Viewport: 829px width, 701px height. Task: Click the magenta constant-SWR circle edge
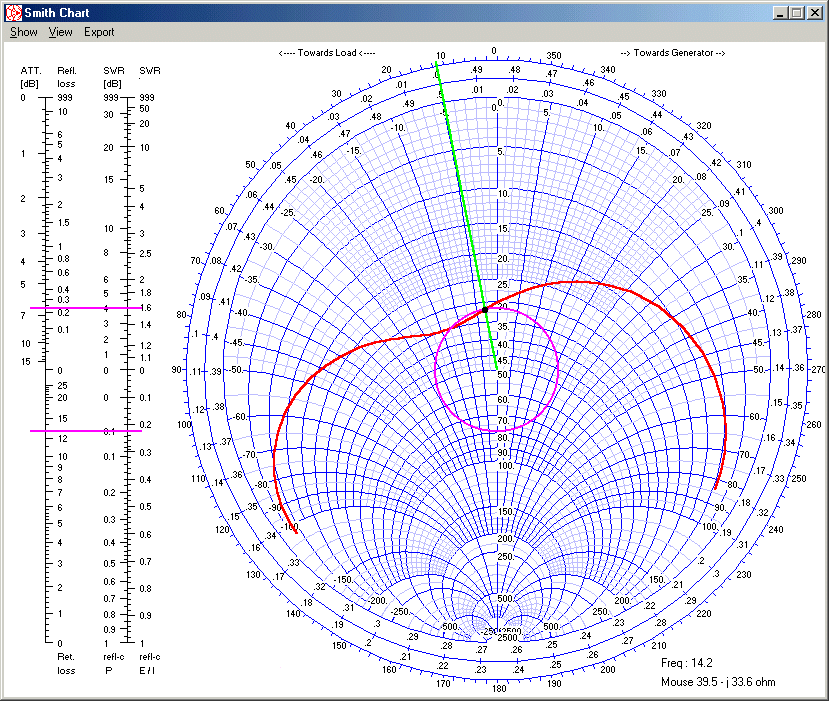[x=558, y=370]
